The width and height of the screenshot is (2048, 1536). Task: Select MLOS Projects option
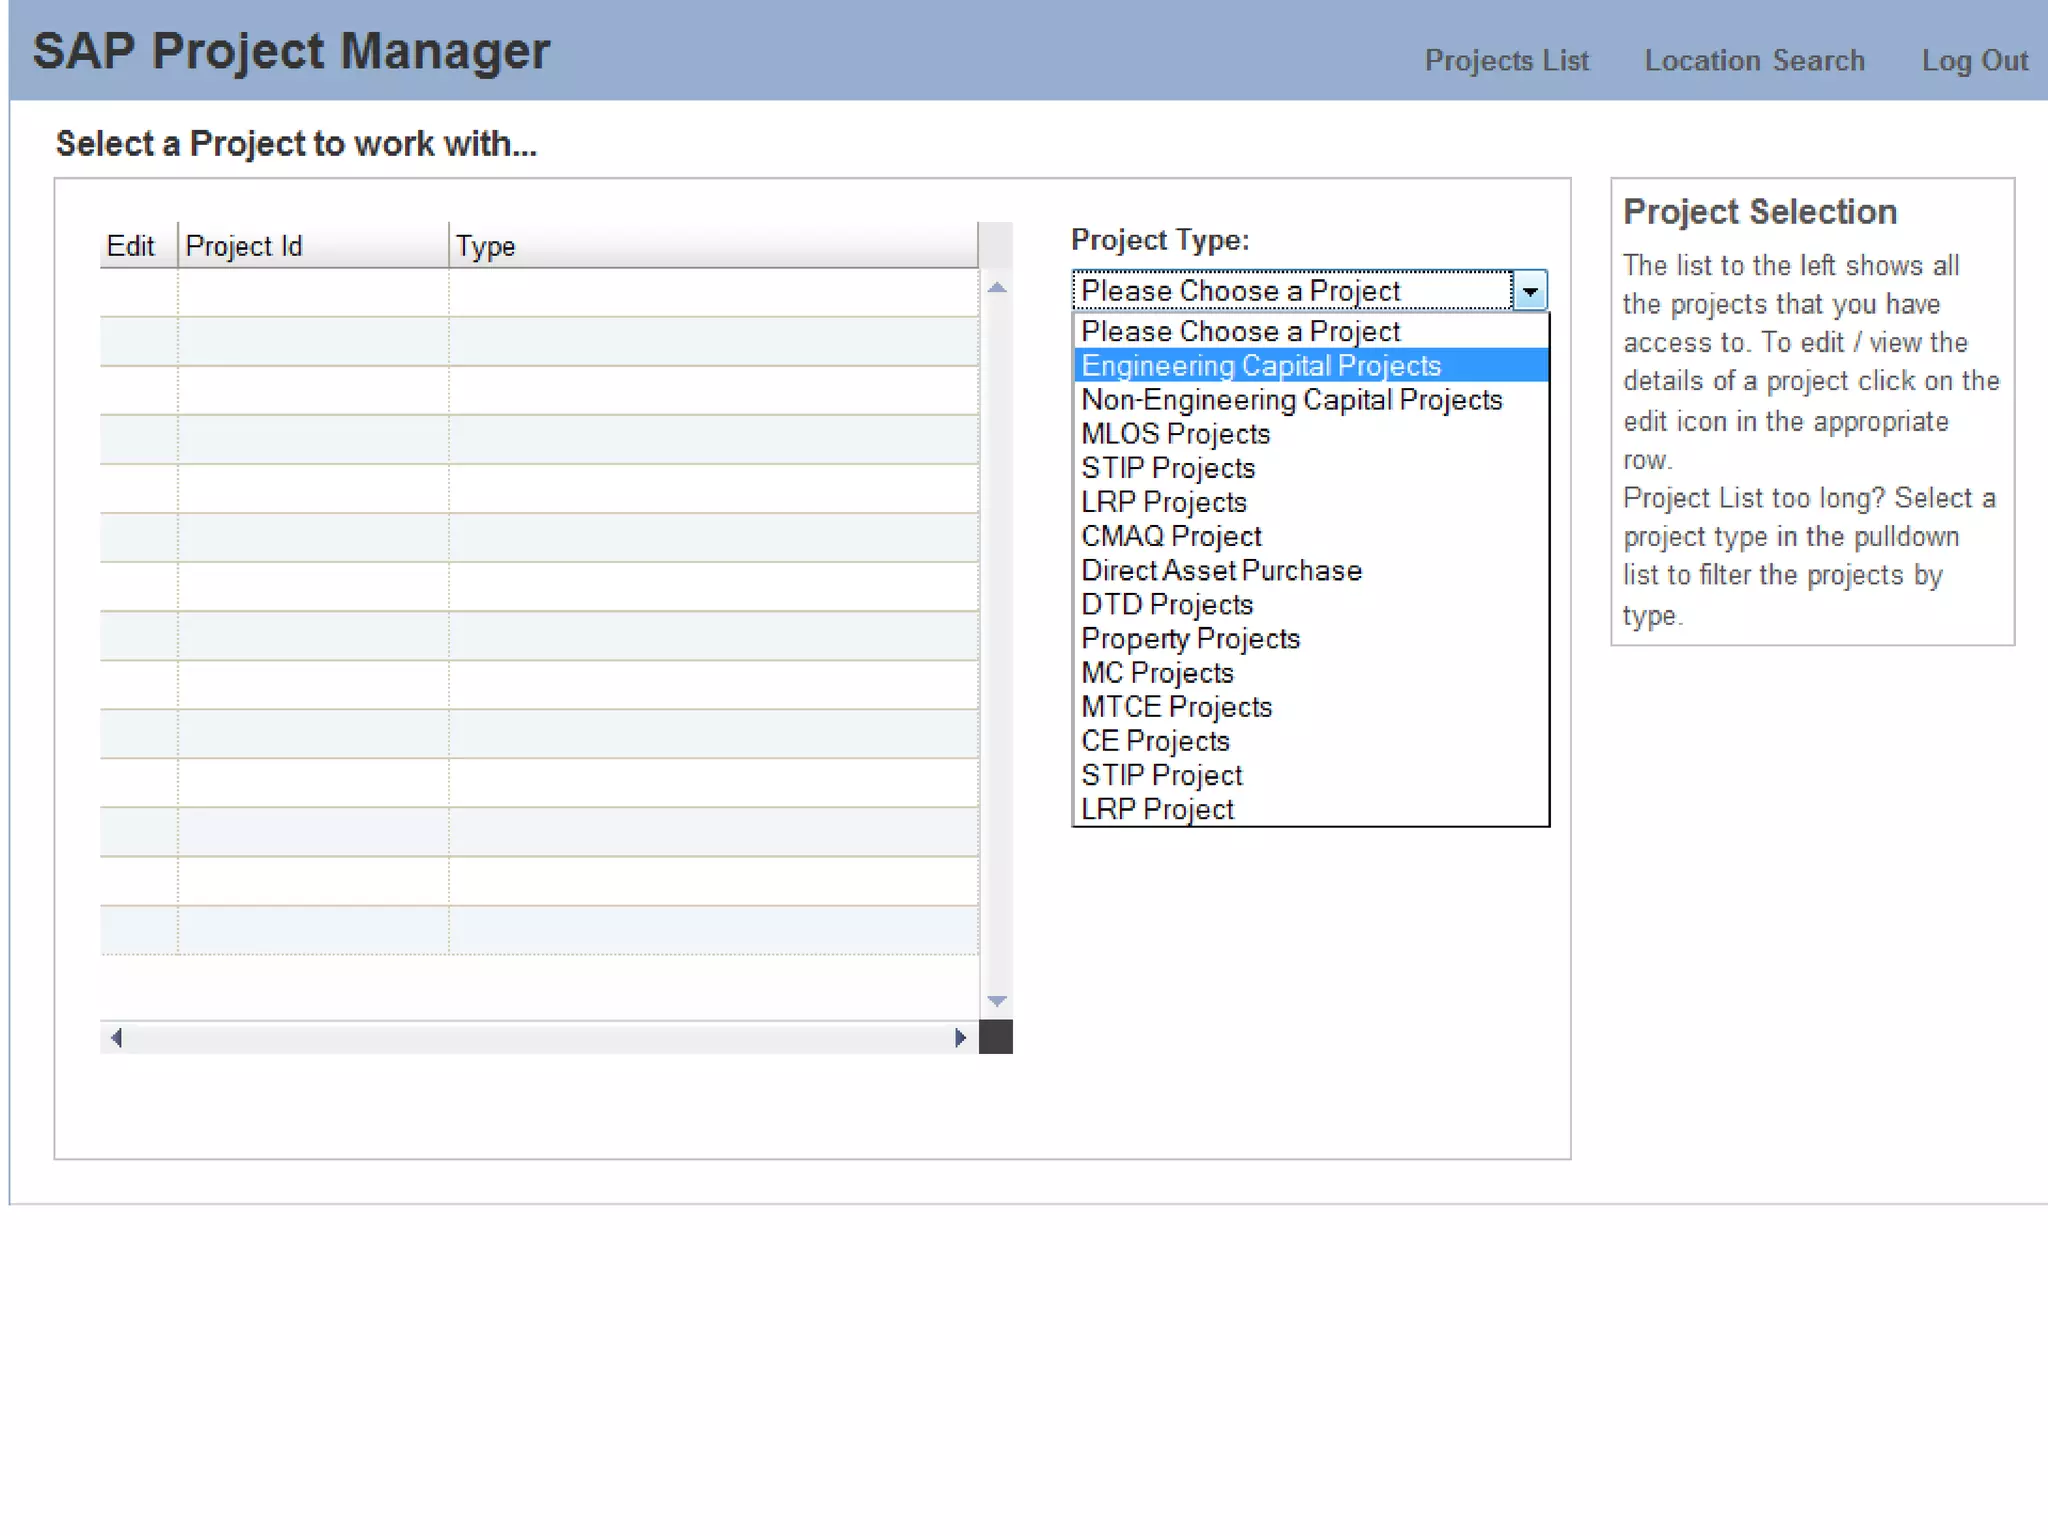click(x=1175, y=434)
